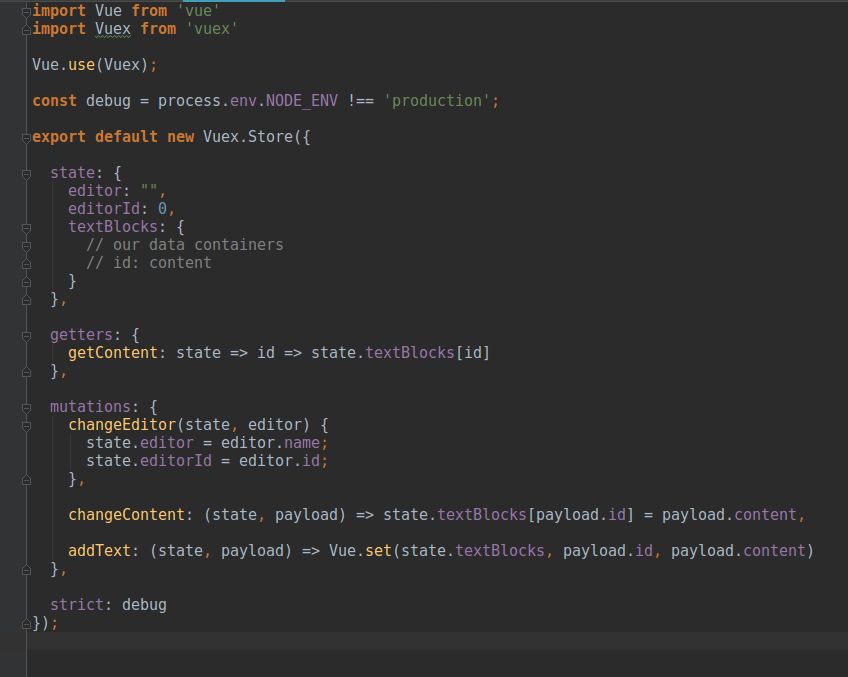Click the "mutations" key
This screenshot has width=848, height=677.
(90, 407)
